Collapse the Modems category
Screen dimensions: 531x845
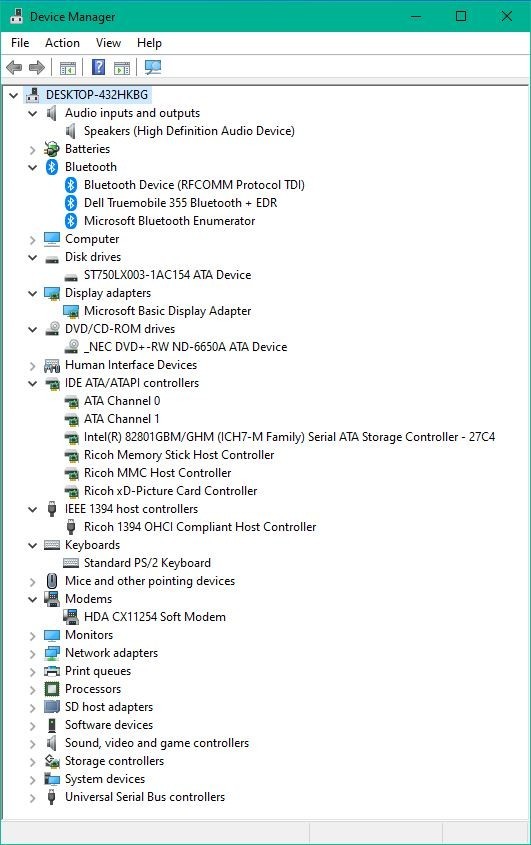point(32,599)
